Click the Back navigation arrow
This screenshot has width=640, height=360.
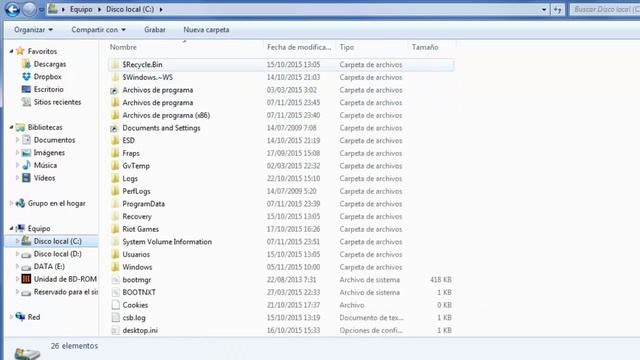click(12, 9)
